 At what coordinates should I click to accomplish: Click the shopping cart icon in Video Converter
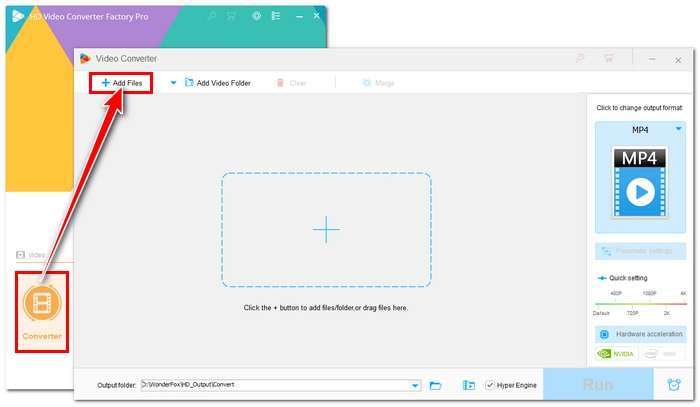609,58
